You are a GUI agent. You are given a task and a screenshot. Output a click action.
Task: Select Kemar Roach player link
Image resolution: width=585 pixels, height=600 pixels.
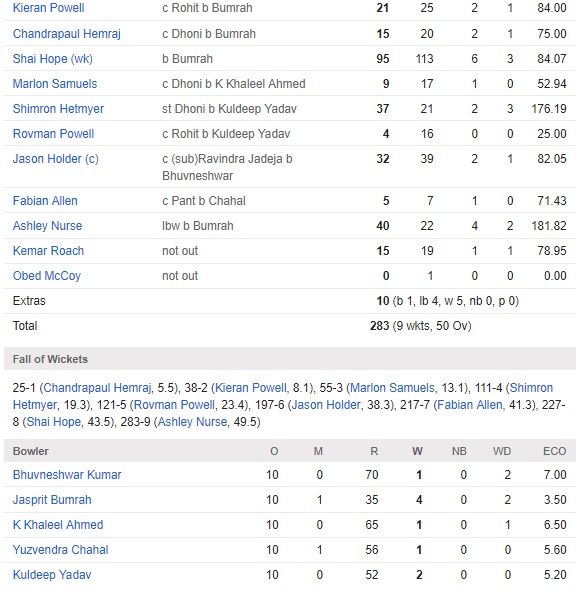click(x=48, y=251)
